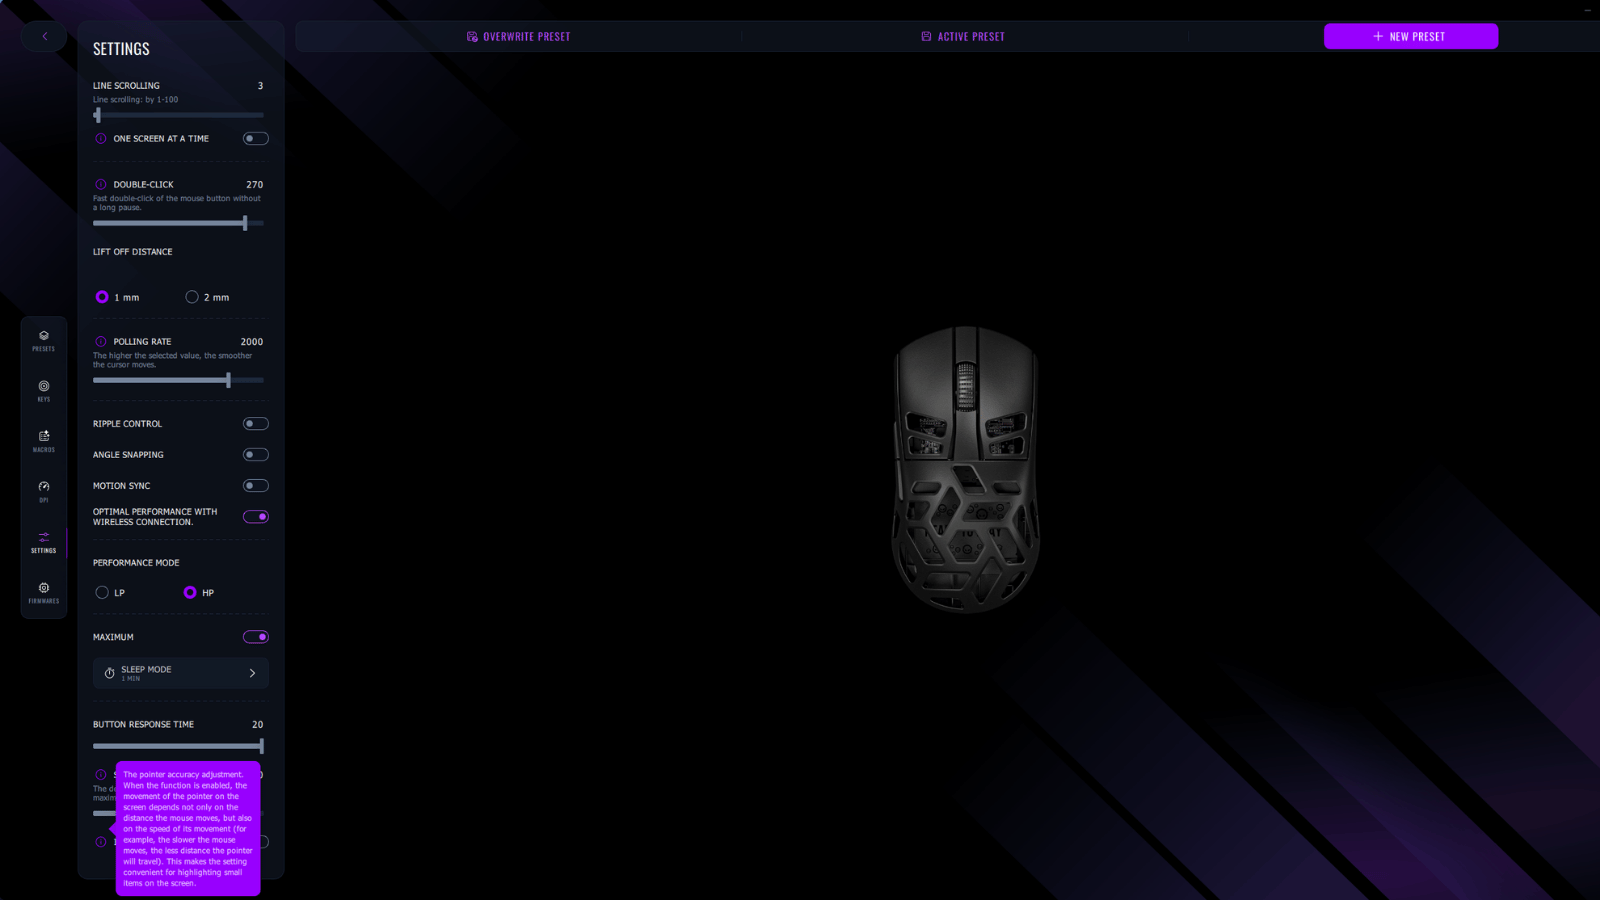1600x900 pixels.
Task: Click info icon next to Polling Rate
Action: point(101,341)
